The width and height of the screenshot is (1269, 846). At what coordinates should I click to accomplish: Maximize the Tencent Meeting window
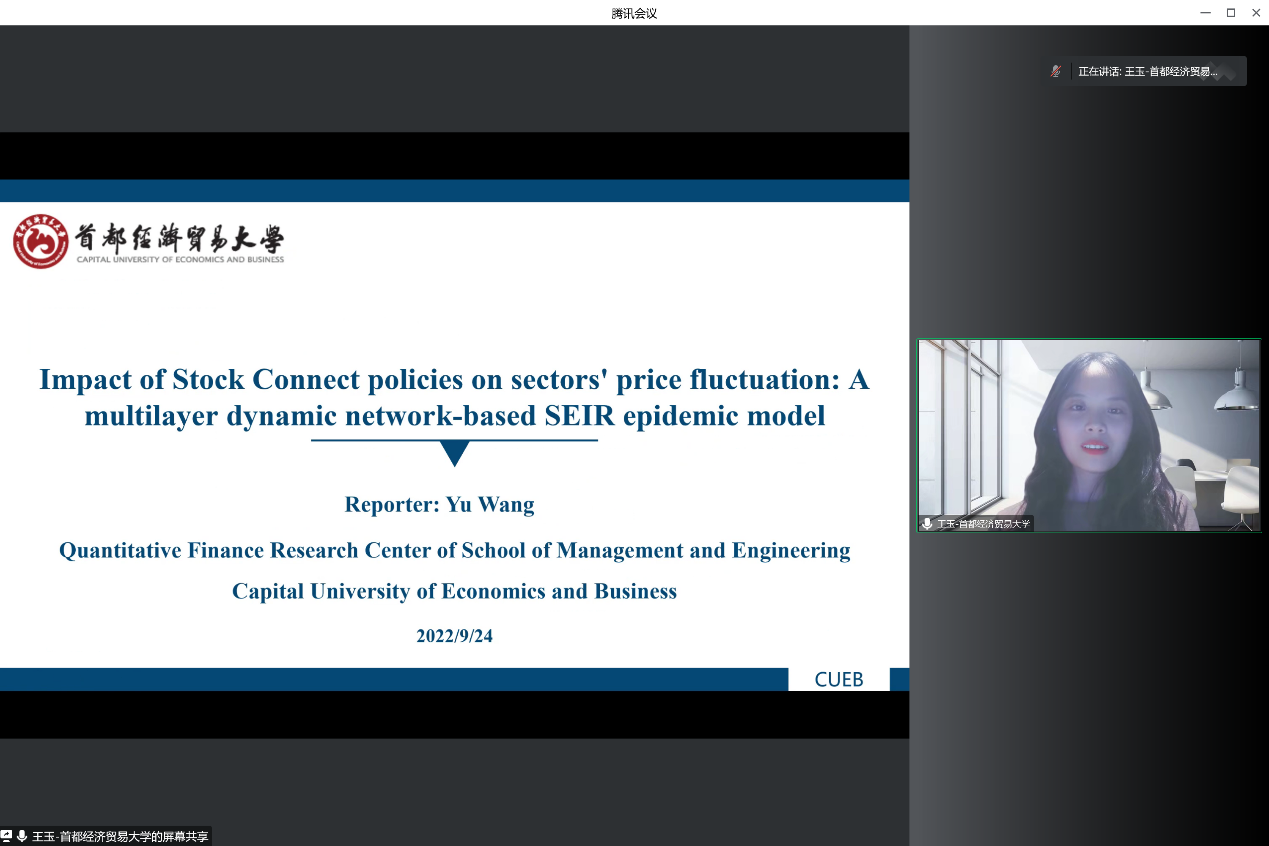pos(1231,12)
